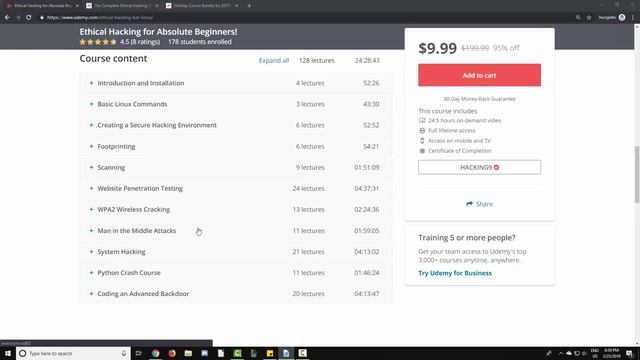
Task: Click the browser forward arrow
Action: coord(18,18)
